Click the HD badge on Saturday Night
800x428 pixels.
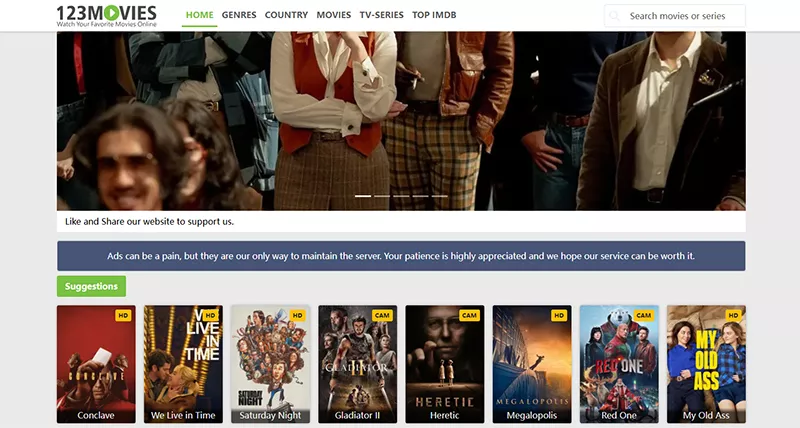(x=297, y=316)
